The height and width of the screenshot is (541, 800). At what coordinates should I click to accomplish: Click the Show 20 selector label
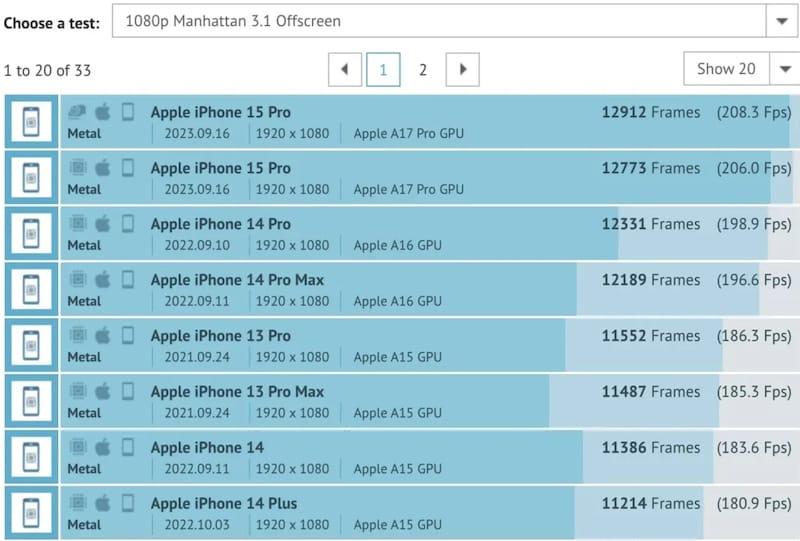[726, 68]
